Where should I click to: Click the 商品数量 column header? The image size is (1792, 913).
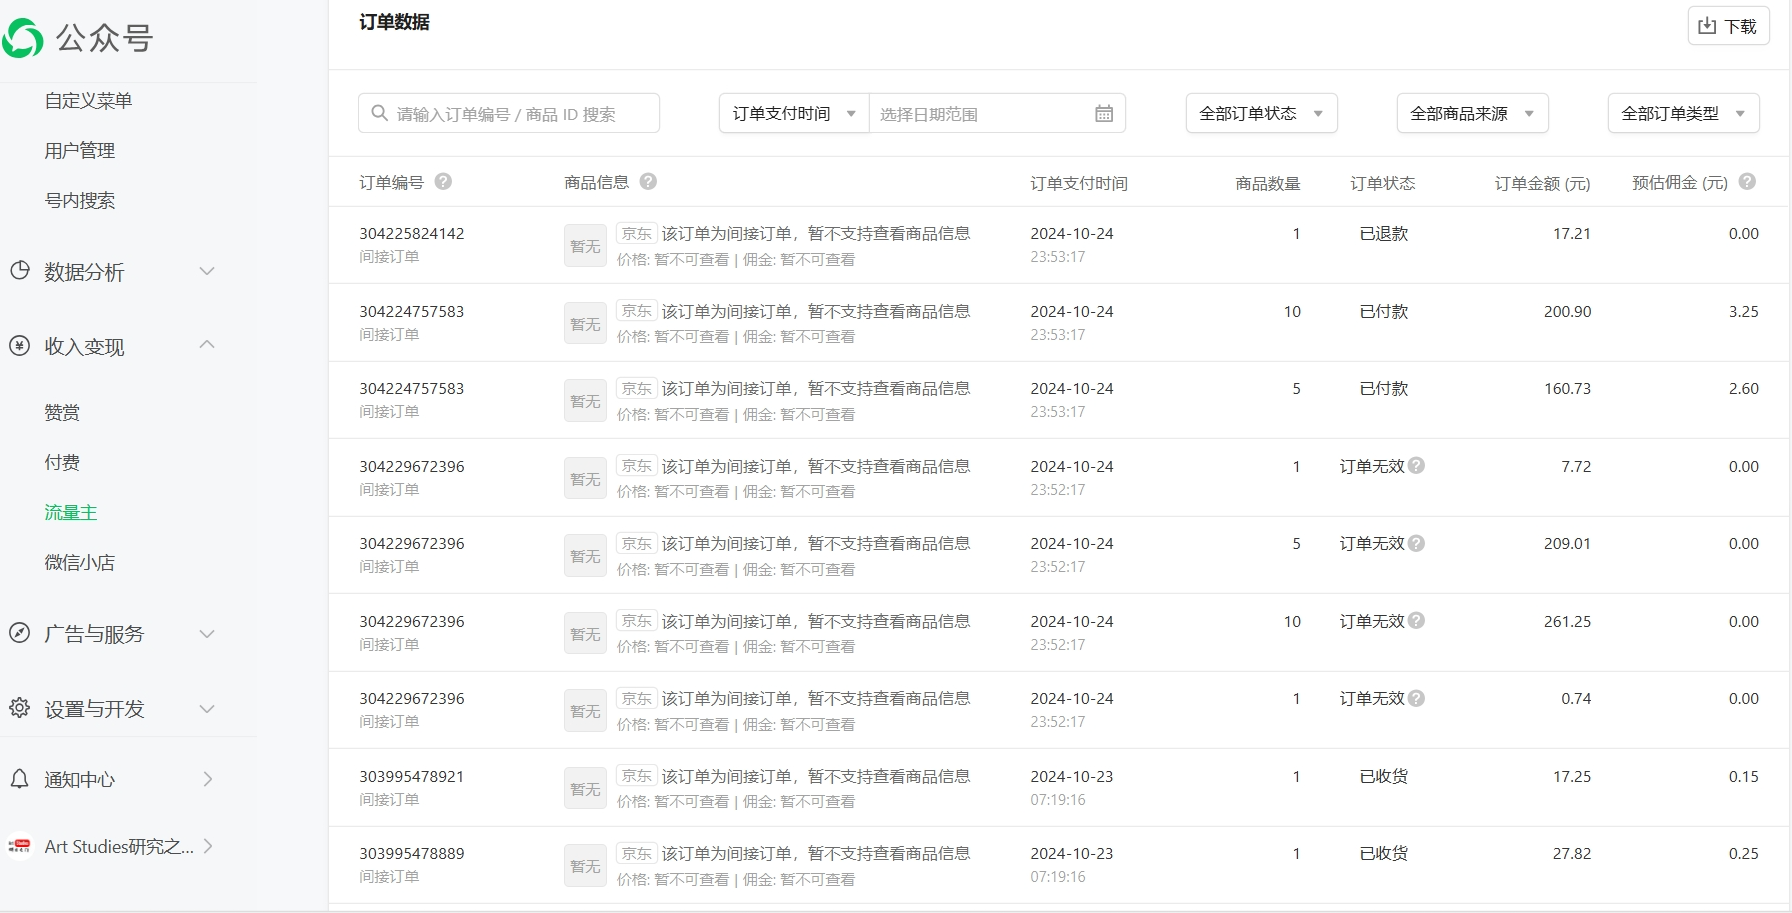pyautogui.click(x=1268, y=183)
